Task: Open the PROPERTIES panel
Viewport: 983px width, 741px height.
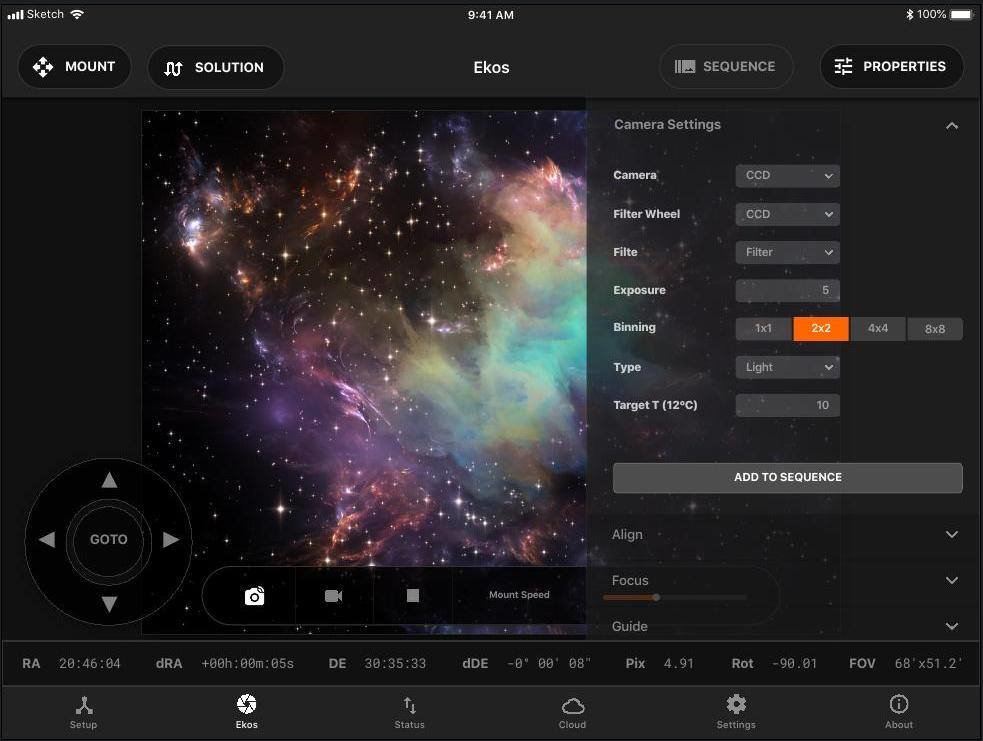Action: [x=891, y=66]
